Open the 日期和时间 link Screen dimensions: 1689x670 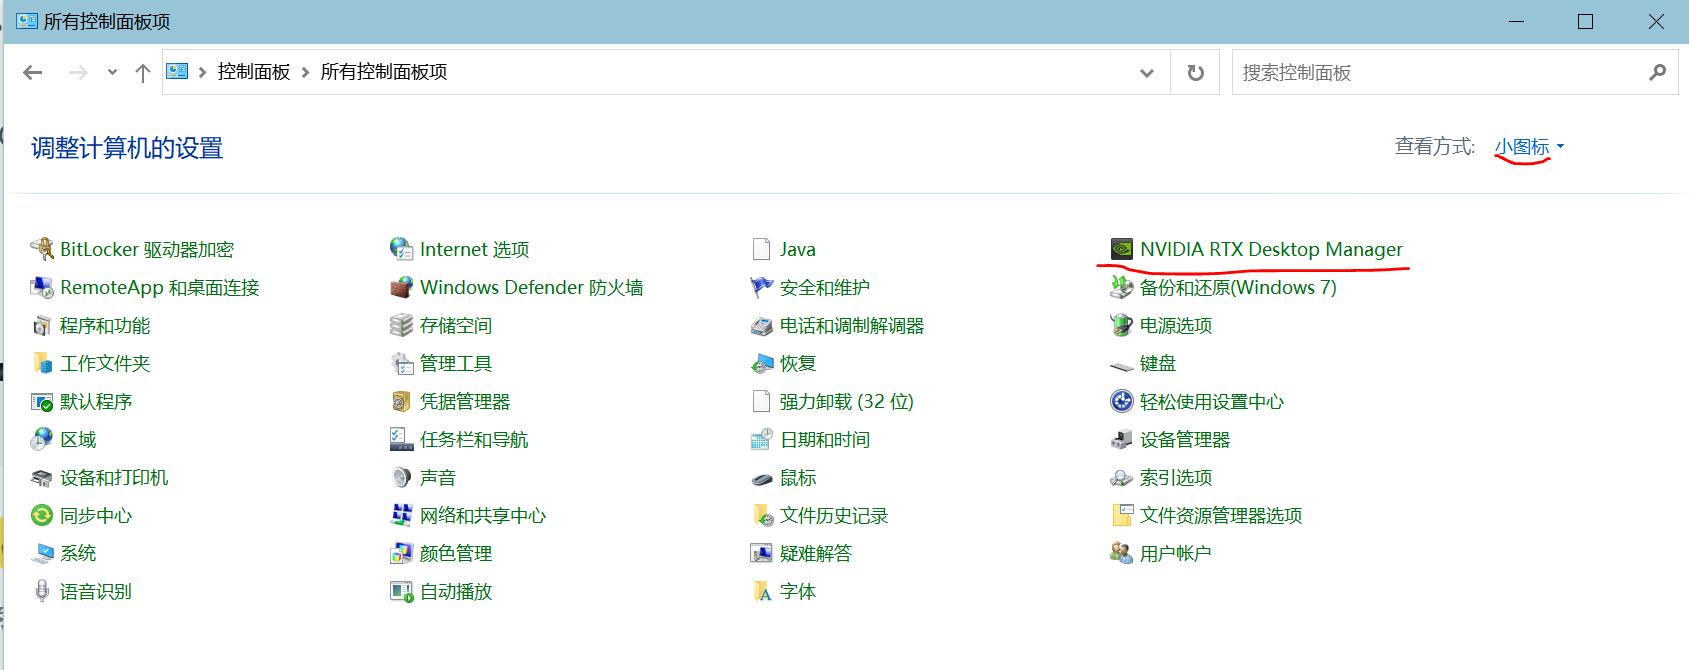click(825, 439)
